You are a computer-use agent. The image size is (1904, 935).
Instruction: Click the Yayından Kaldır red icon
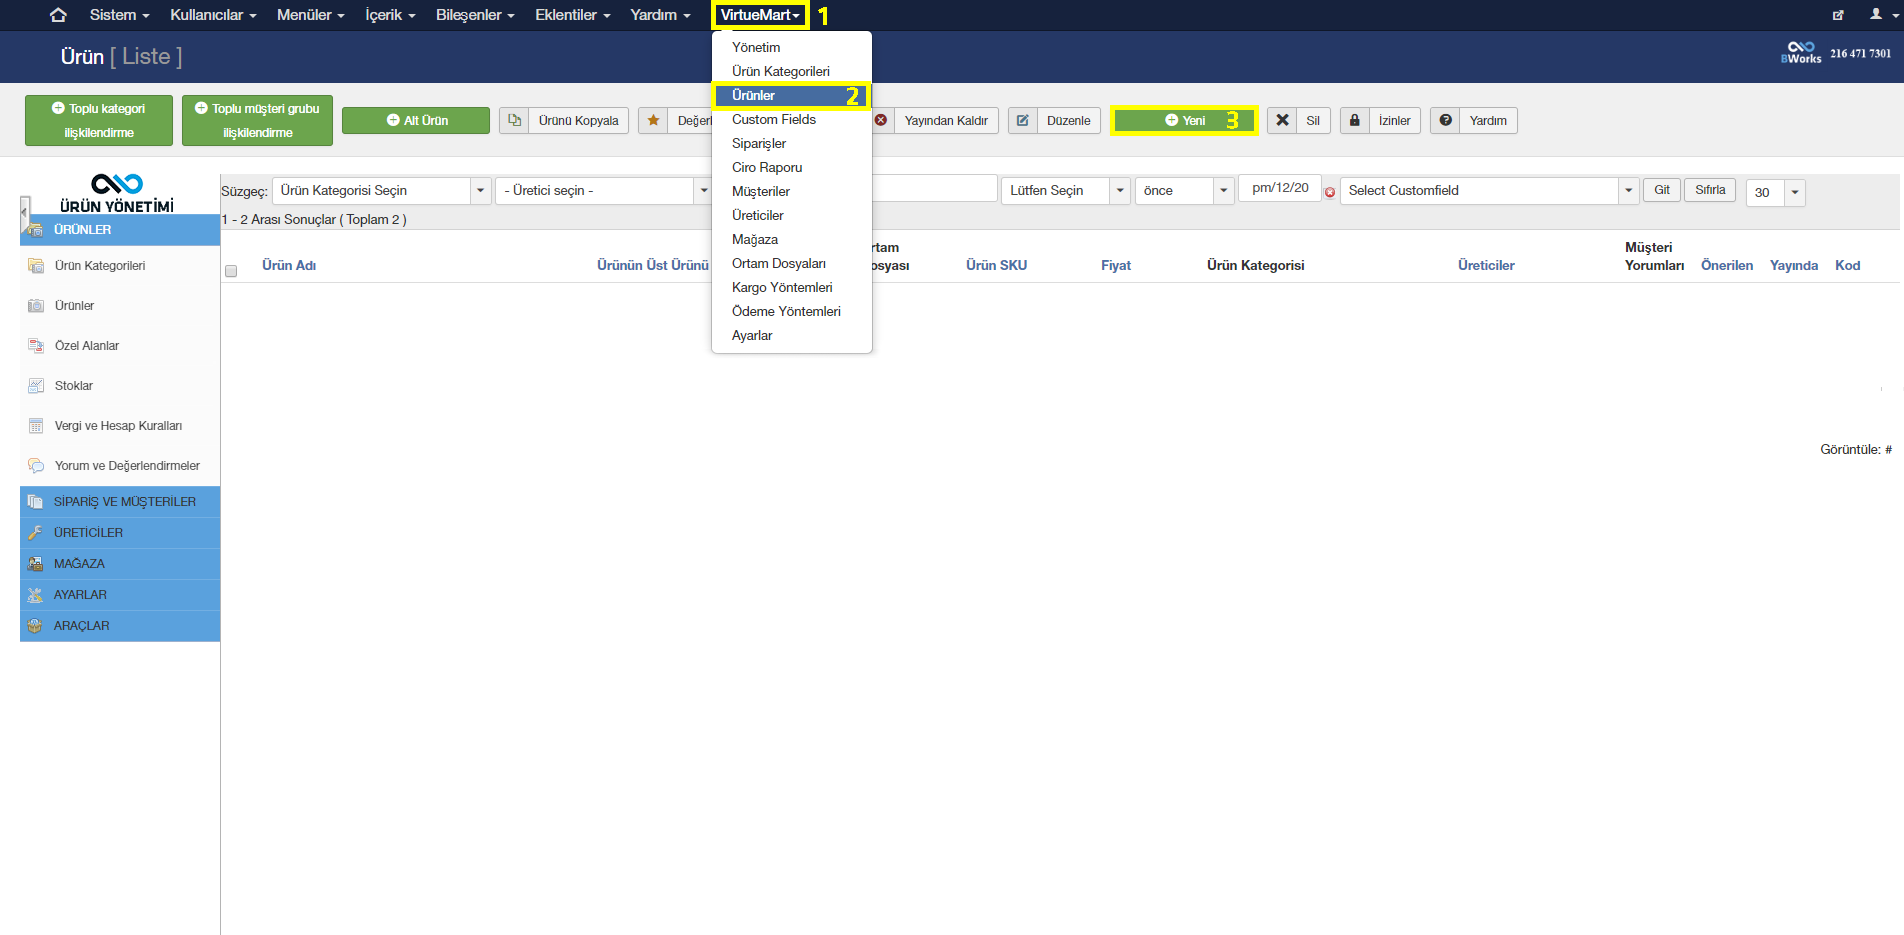tap(881, 120)
